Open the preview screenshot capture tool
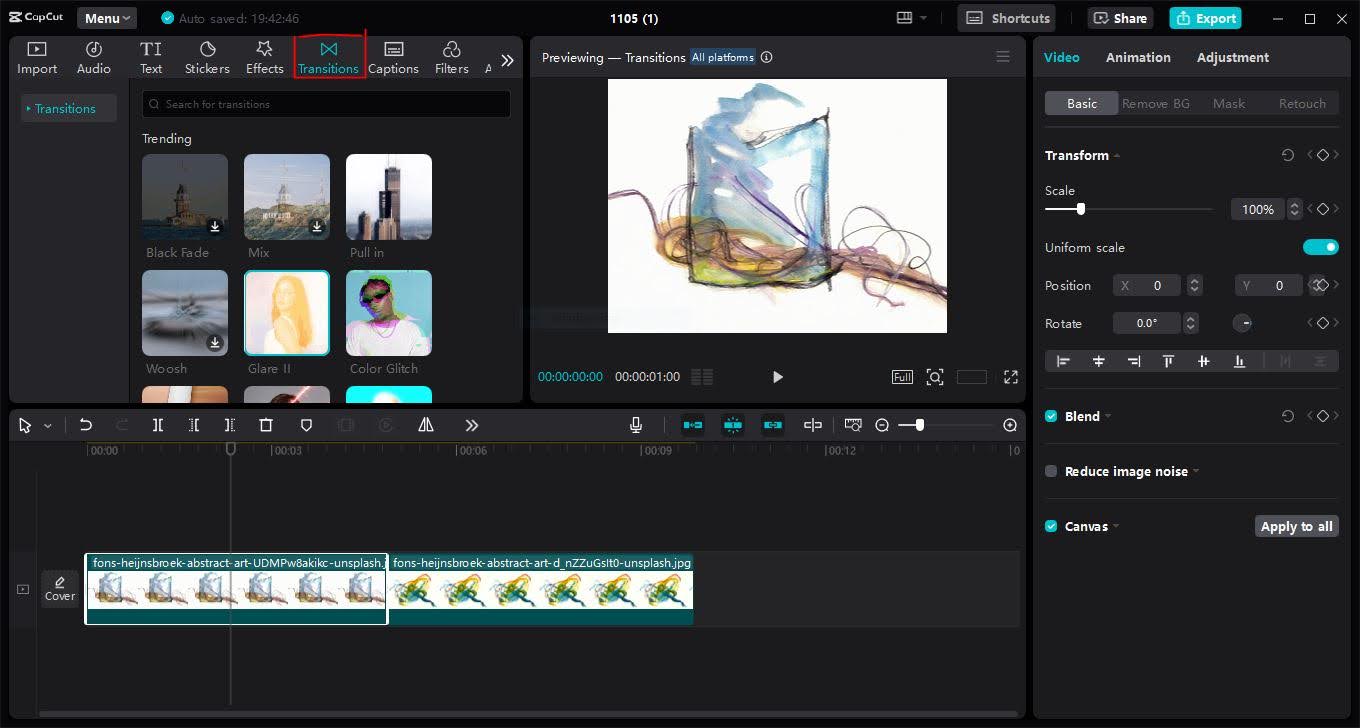 pyautogui.click(x=935, y=377)
